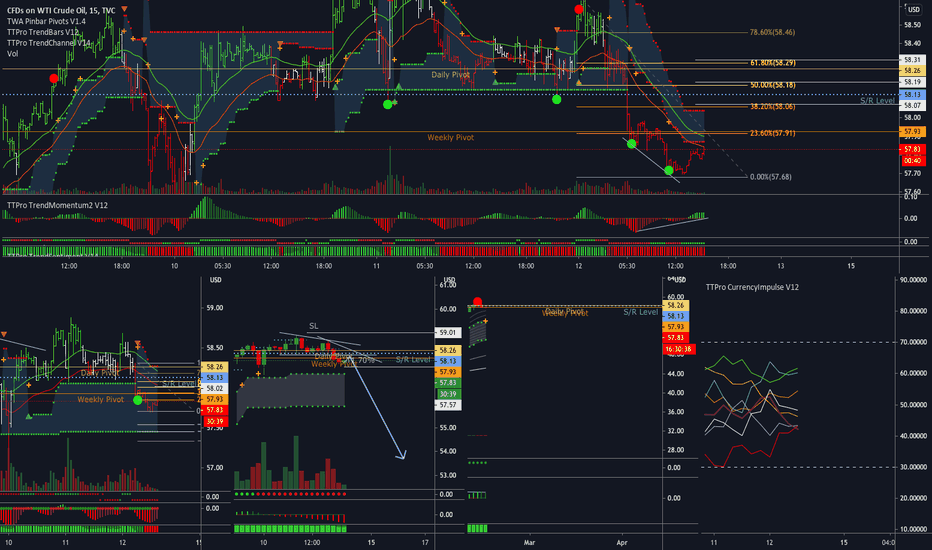Click the Apr label on the time axis
This screenshot has width=932, height=550.
622,542
